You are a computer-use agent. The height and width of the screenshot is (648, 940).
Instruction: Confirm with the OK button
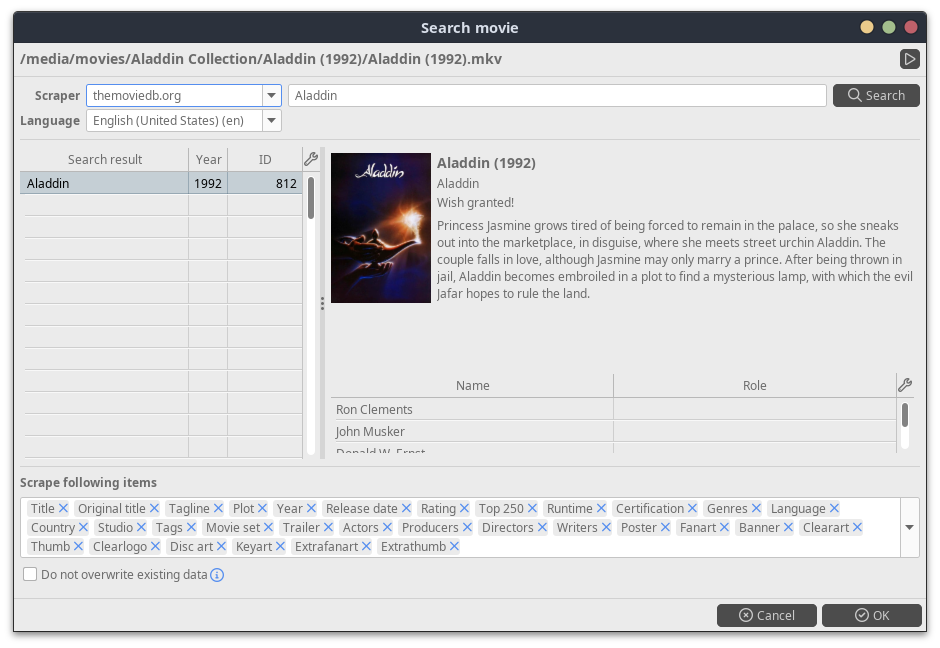click(x=871, y=615)
